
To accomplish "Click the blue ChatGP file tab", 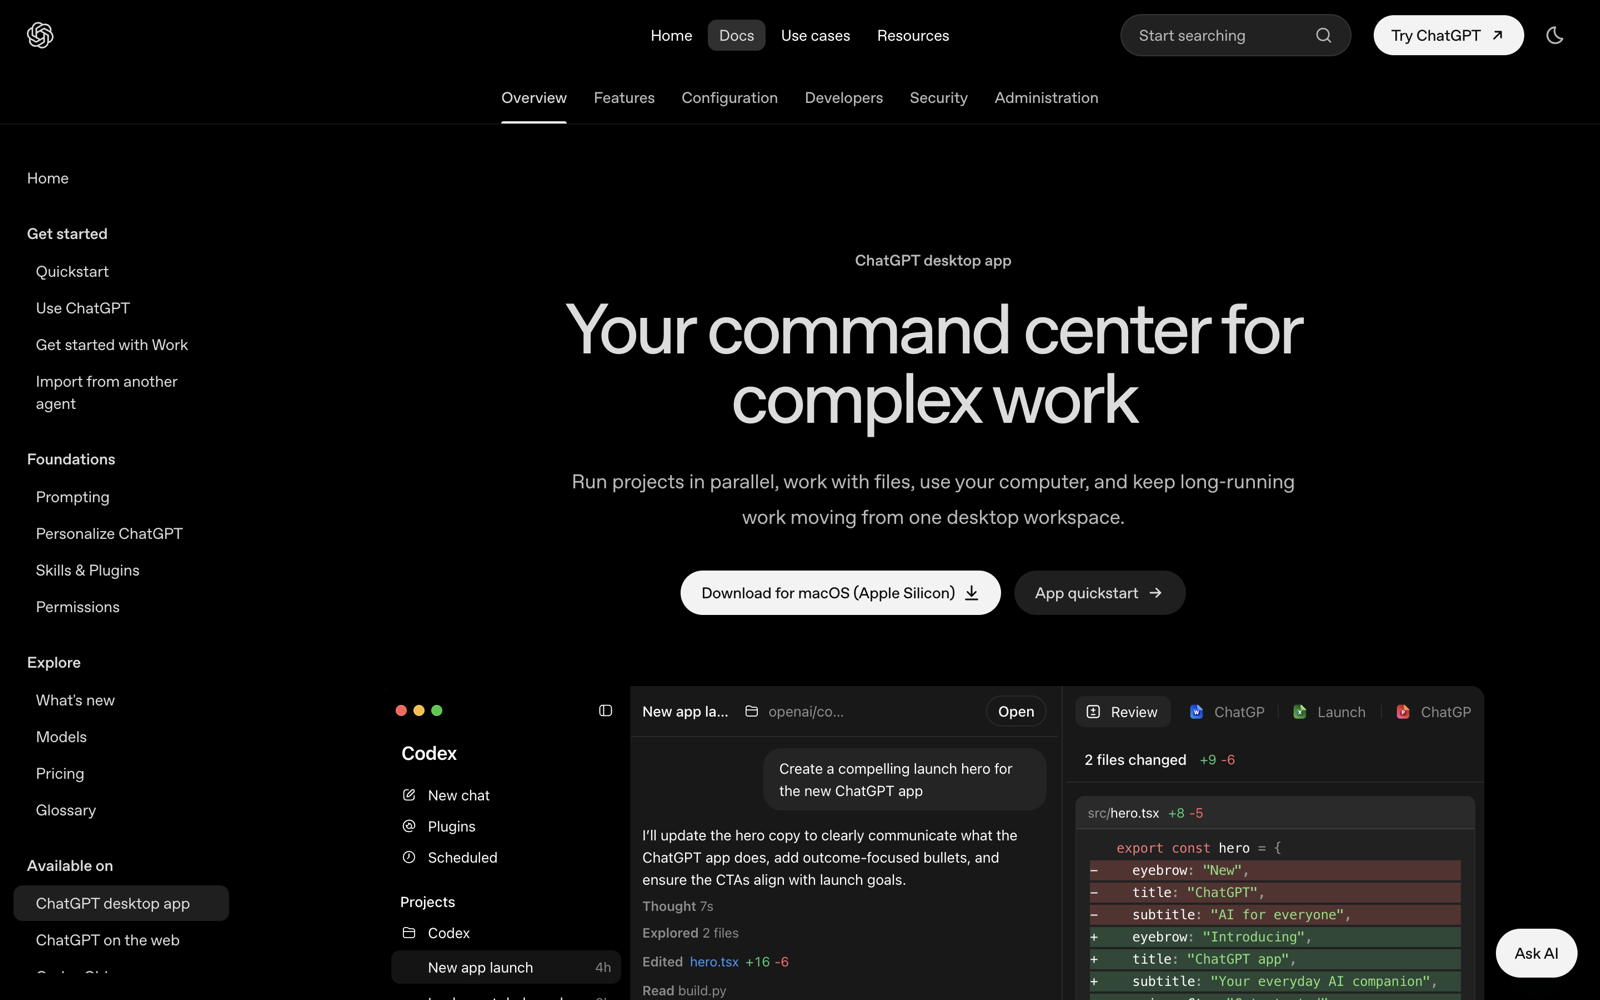I will click(1226, 712).
